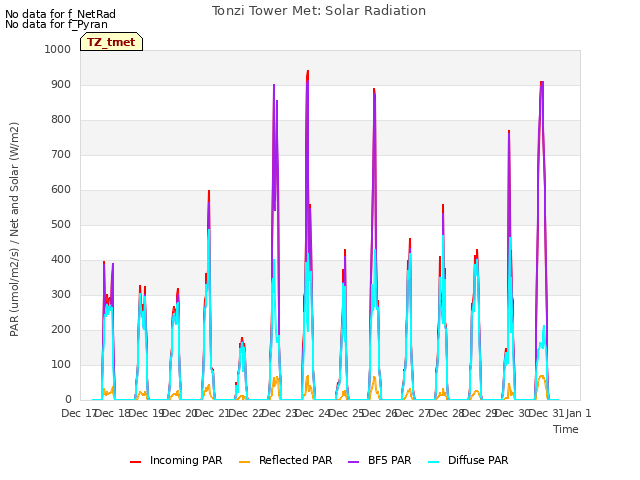Click the 500 y-axis tick label
The height and width of the screenshot is (480, 640).
tap(61, 224)
